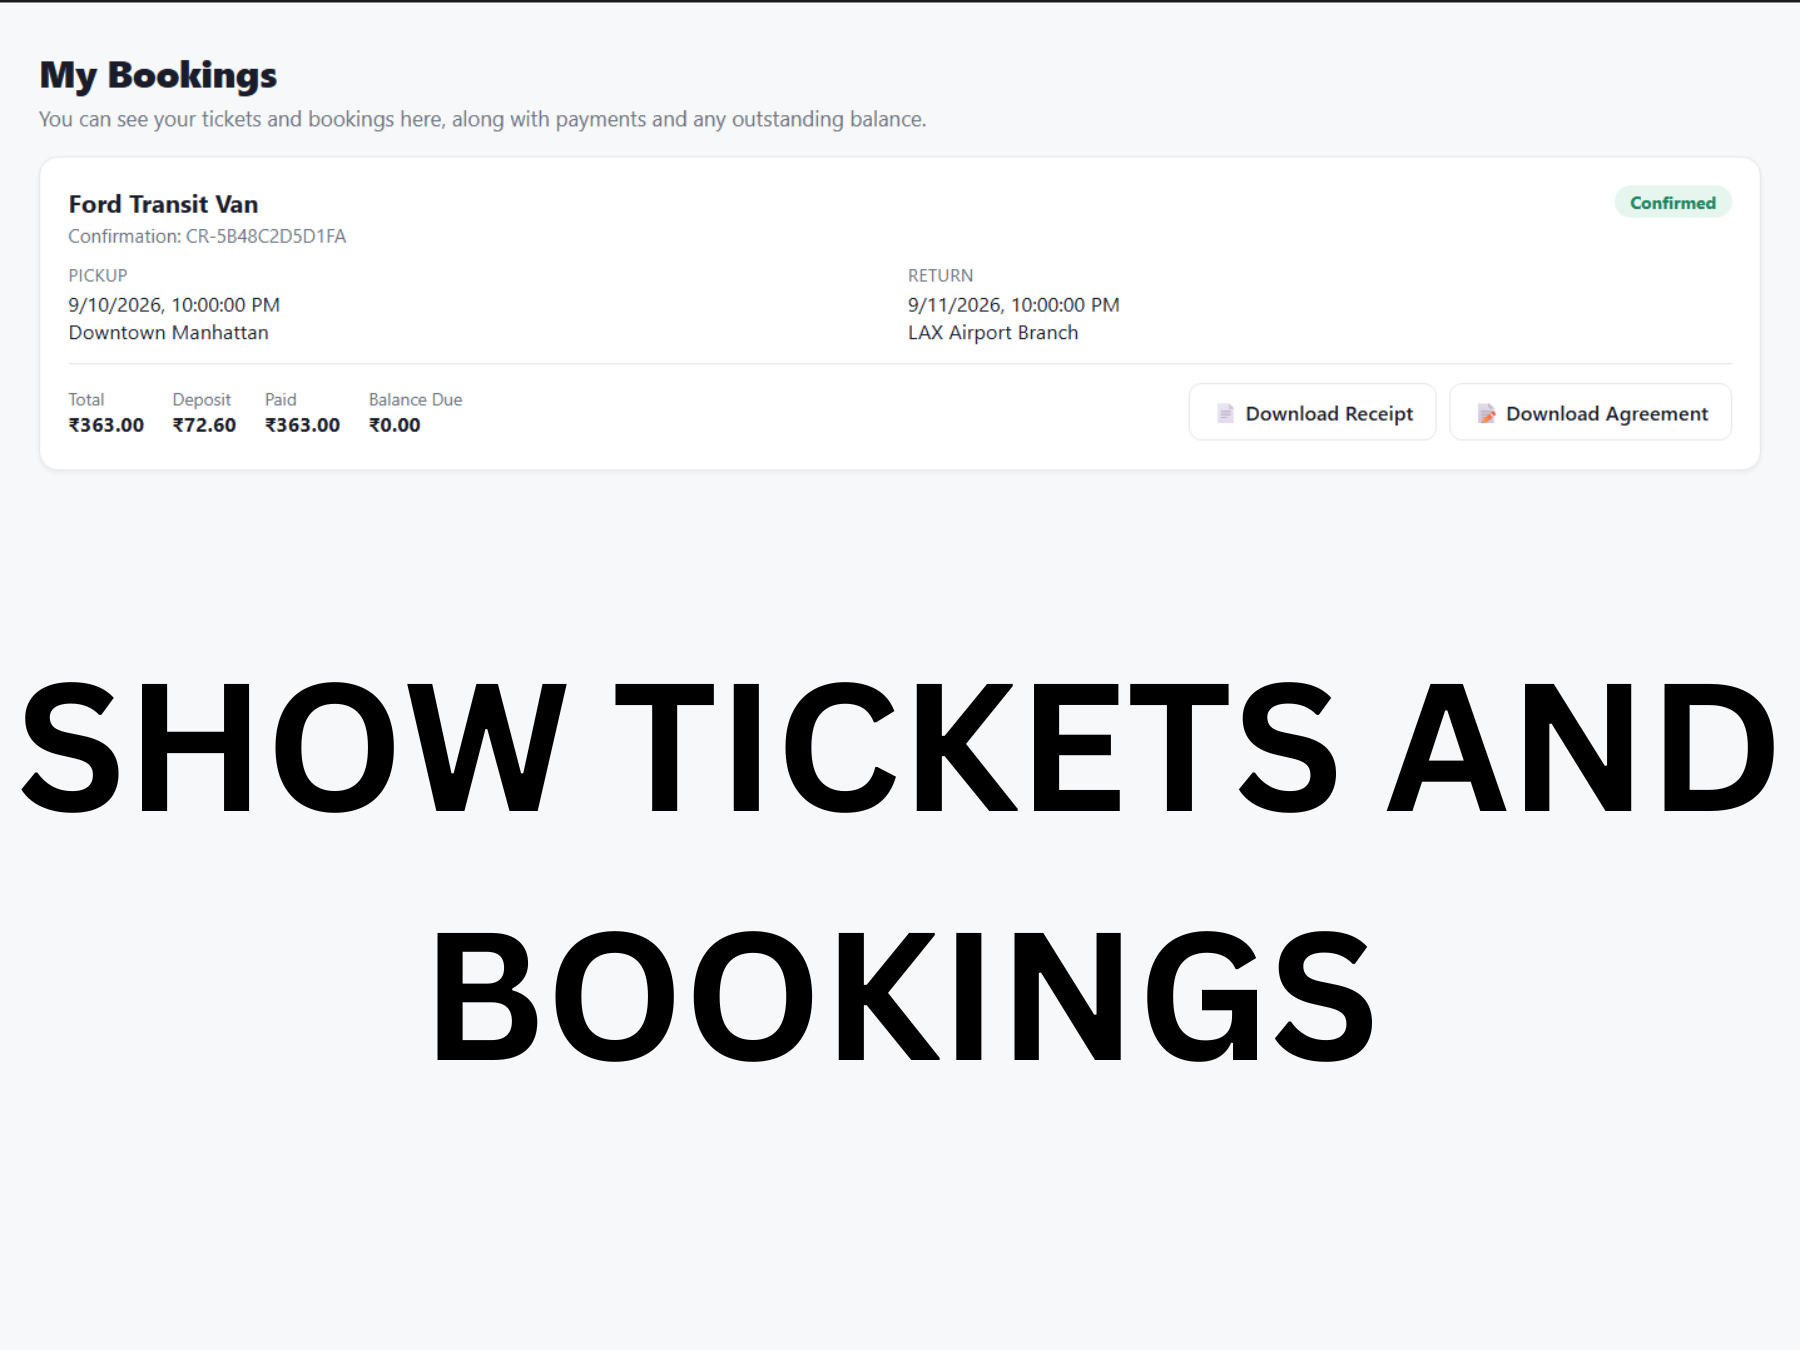Click the My Bookings heading

click(x=158, y=76)
